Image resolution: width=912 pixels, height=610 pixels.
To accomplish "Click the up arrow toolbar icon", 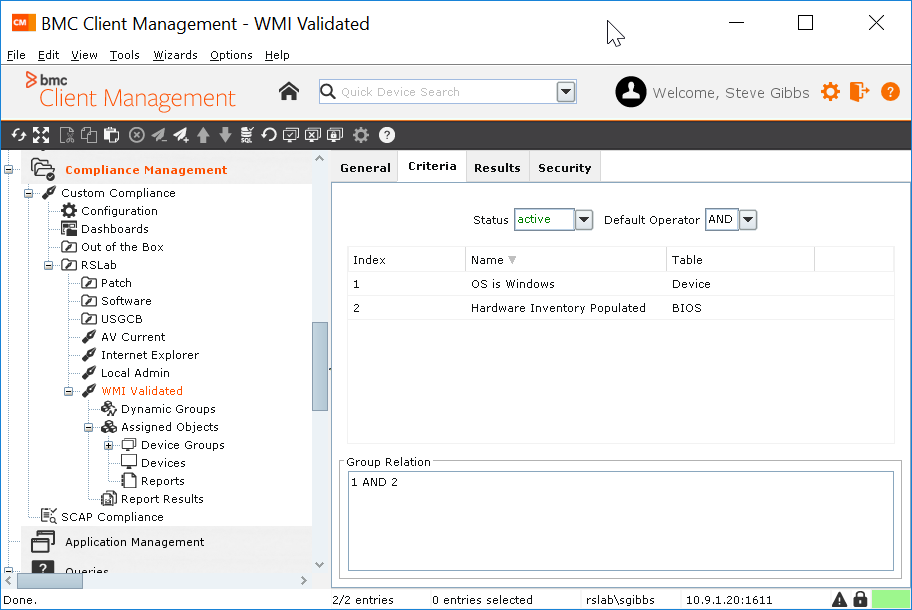I will 203,135.
